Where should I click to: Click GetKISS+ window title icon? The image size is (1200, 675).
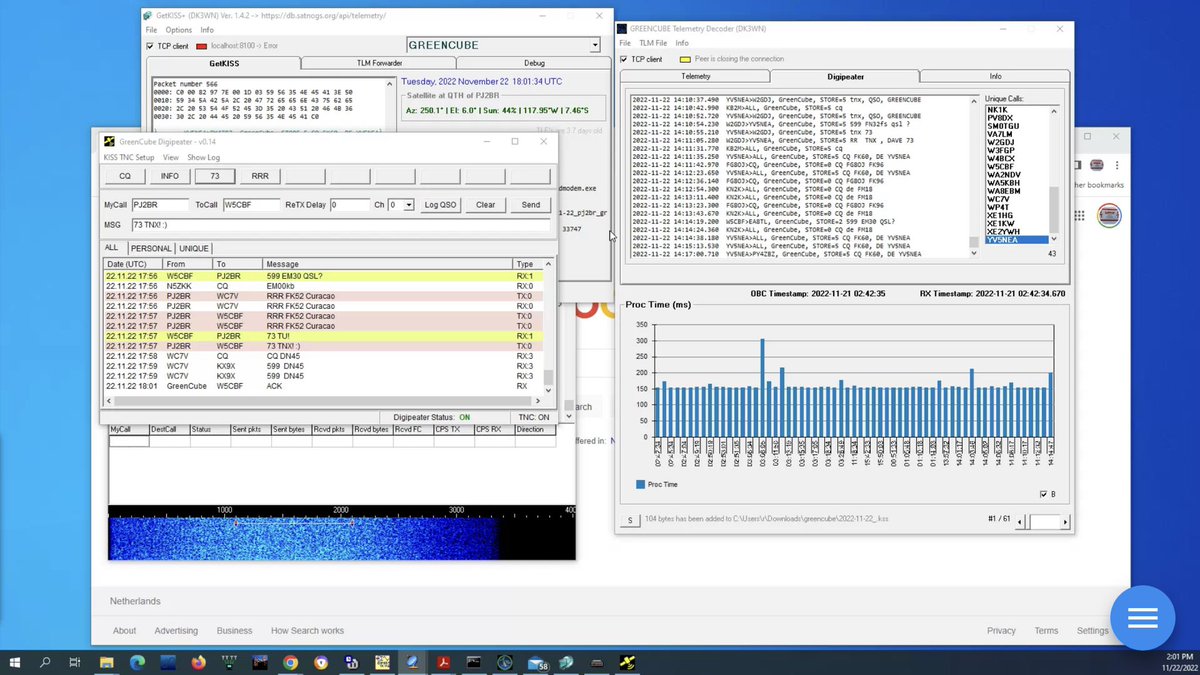click(149, 16)
